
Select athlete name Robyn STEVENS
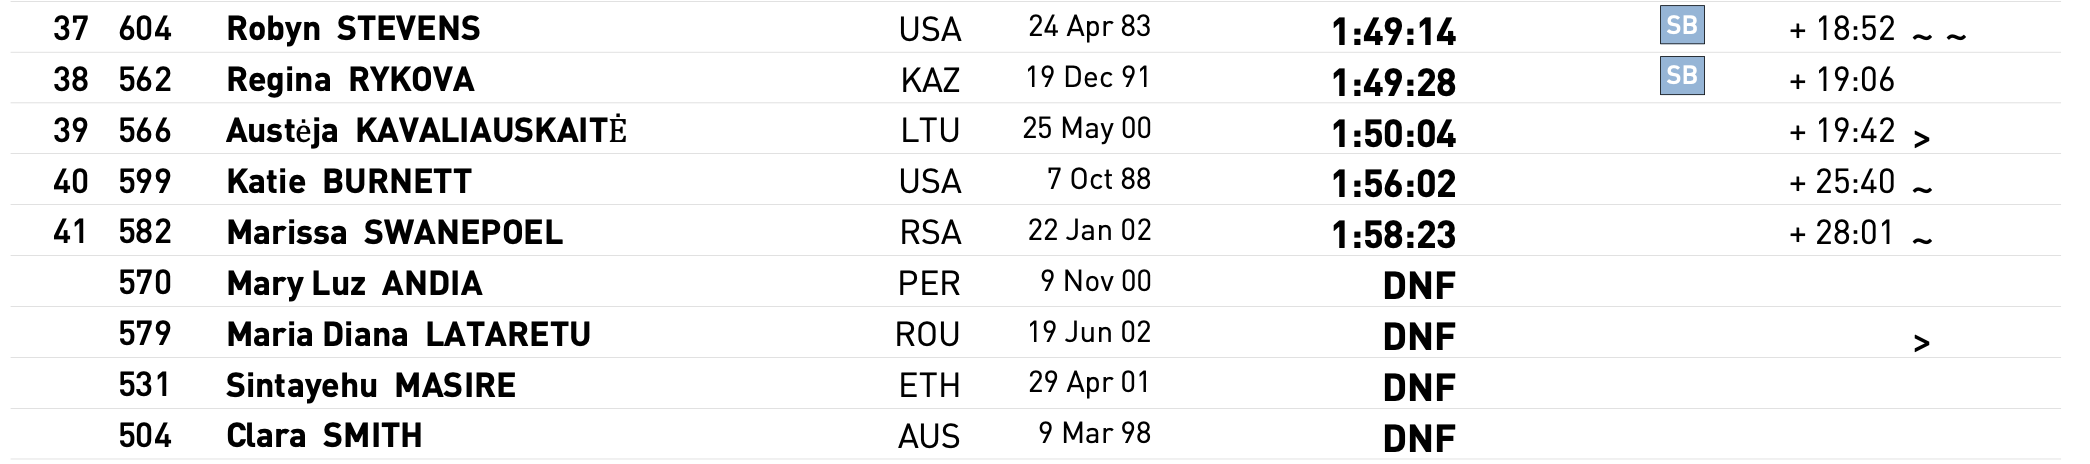(353, 29)
